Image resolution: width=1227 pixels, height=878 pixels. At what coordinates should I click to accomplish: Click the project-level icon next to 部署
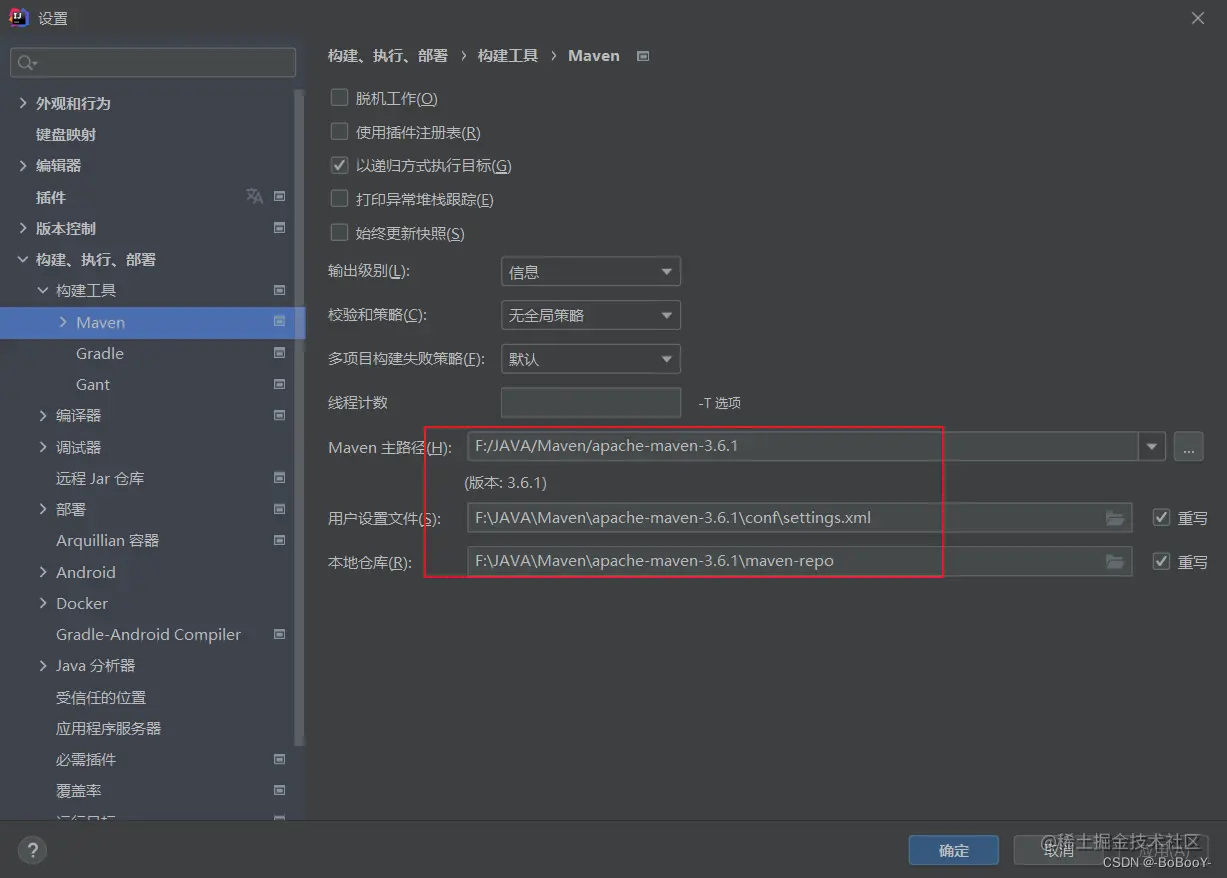point(280,509)
